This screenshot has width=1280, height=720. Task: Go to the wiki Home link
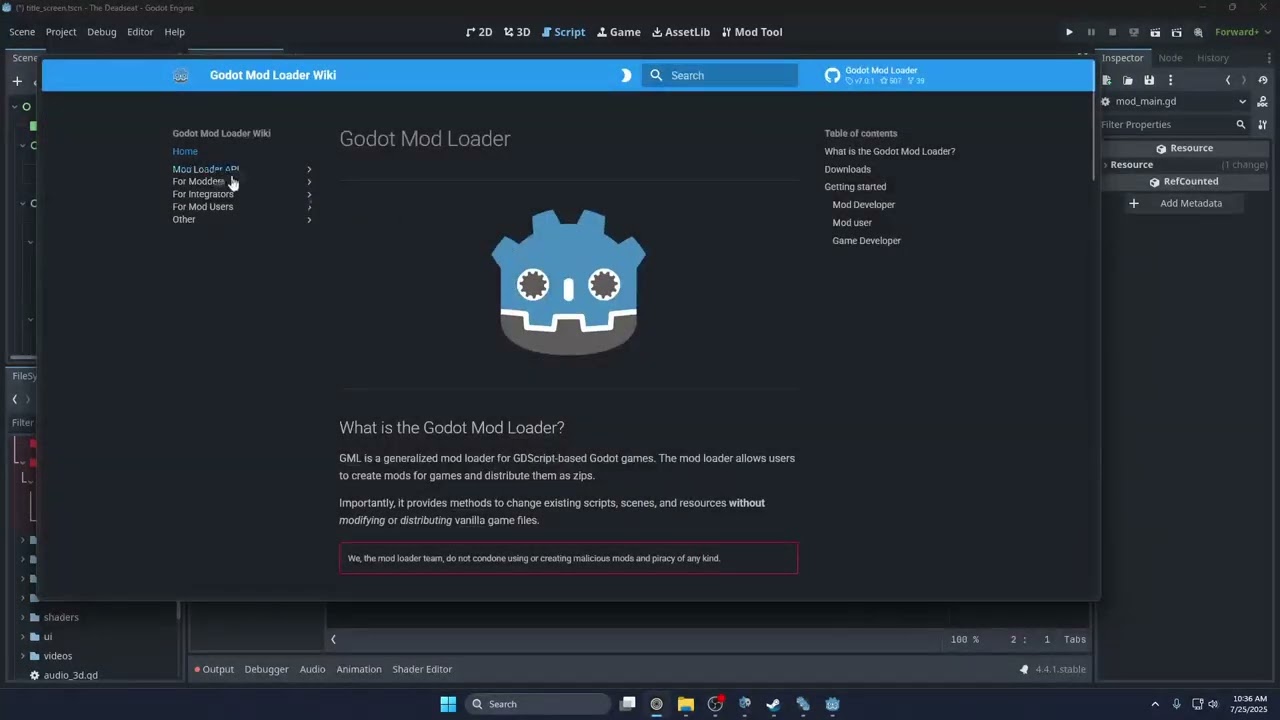(185, 151)
